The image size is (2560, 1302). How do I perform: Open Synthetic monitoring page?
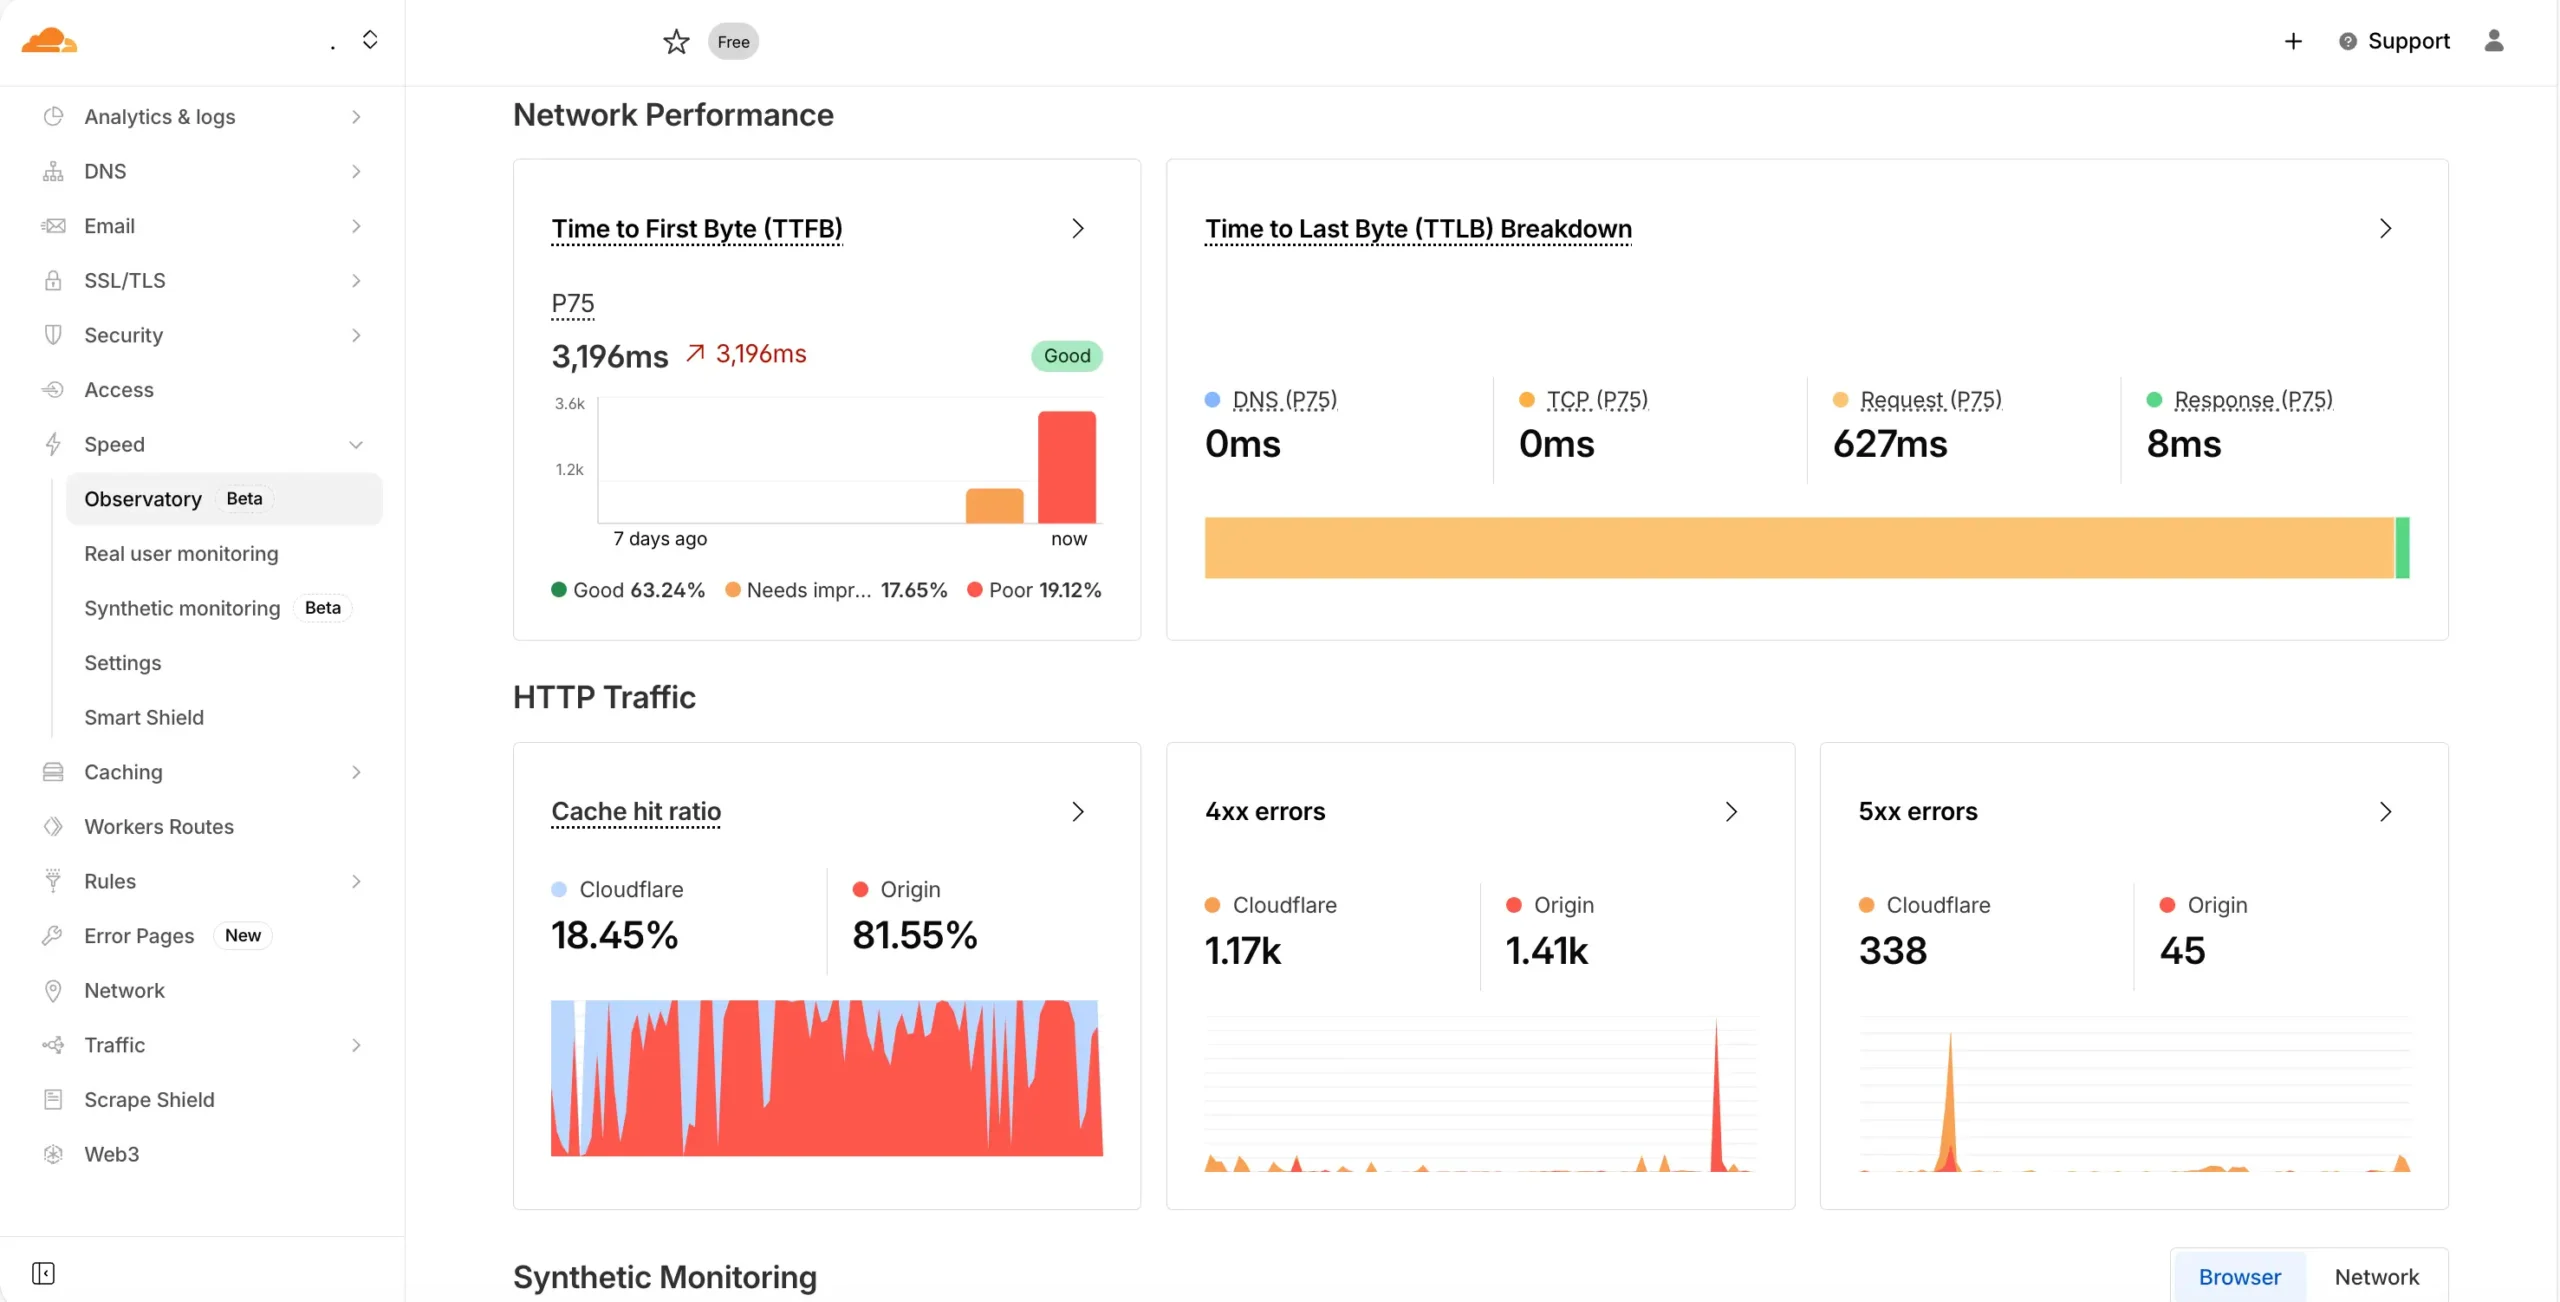182,608
